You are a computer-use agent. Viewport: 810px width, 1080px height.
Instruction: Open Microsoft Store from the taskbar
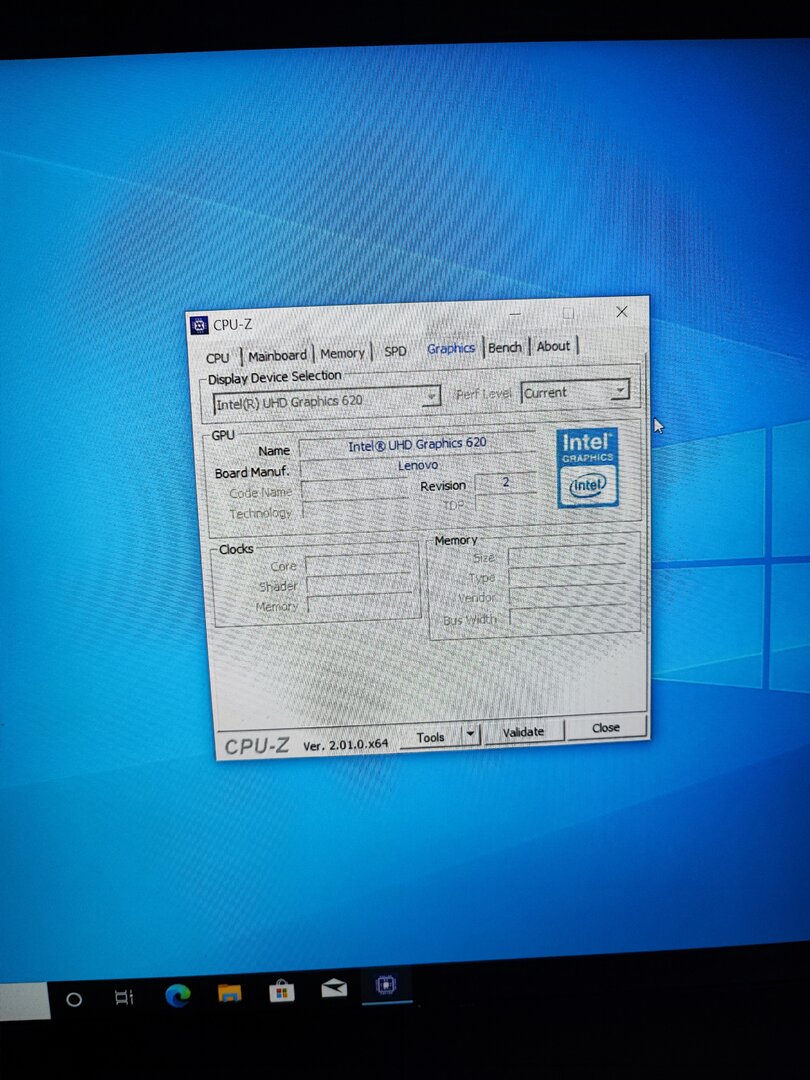(282, 991)
